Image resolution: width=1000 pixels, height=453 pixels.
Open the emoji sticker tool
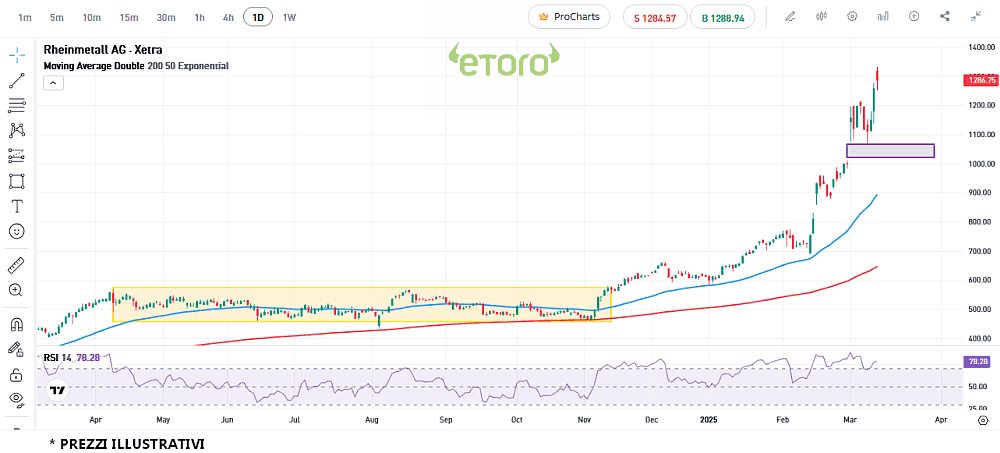tap(17, 231)
